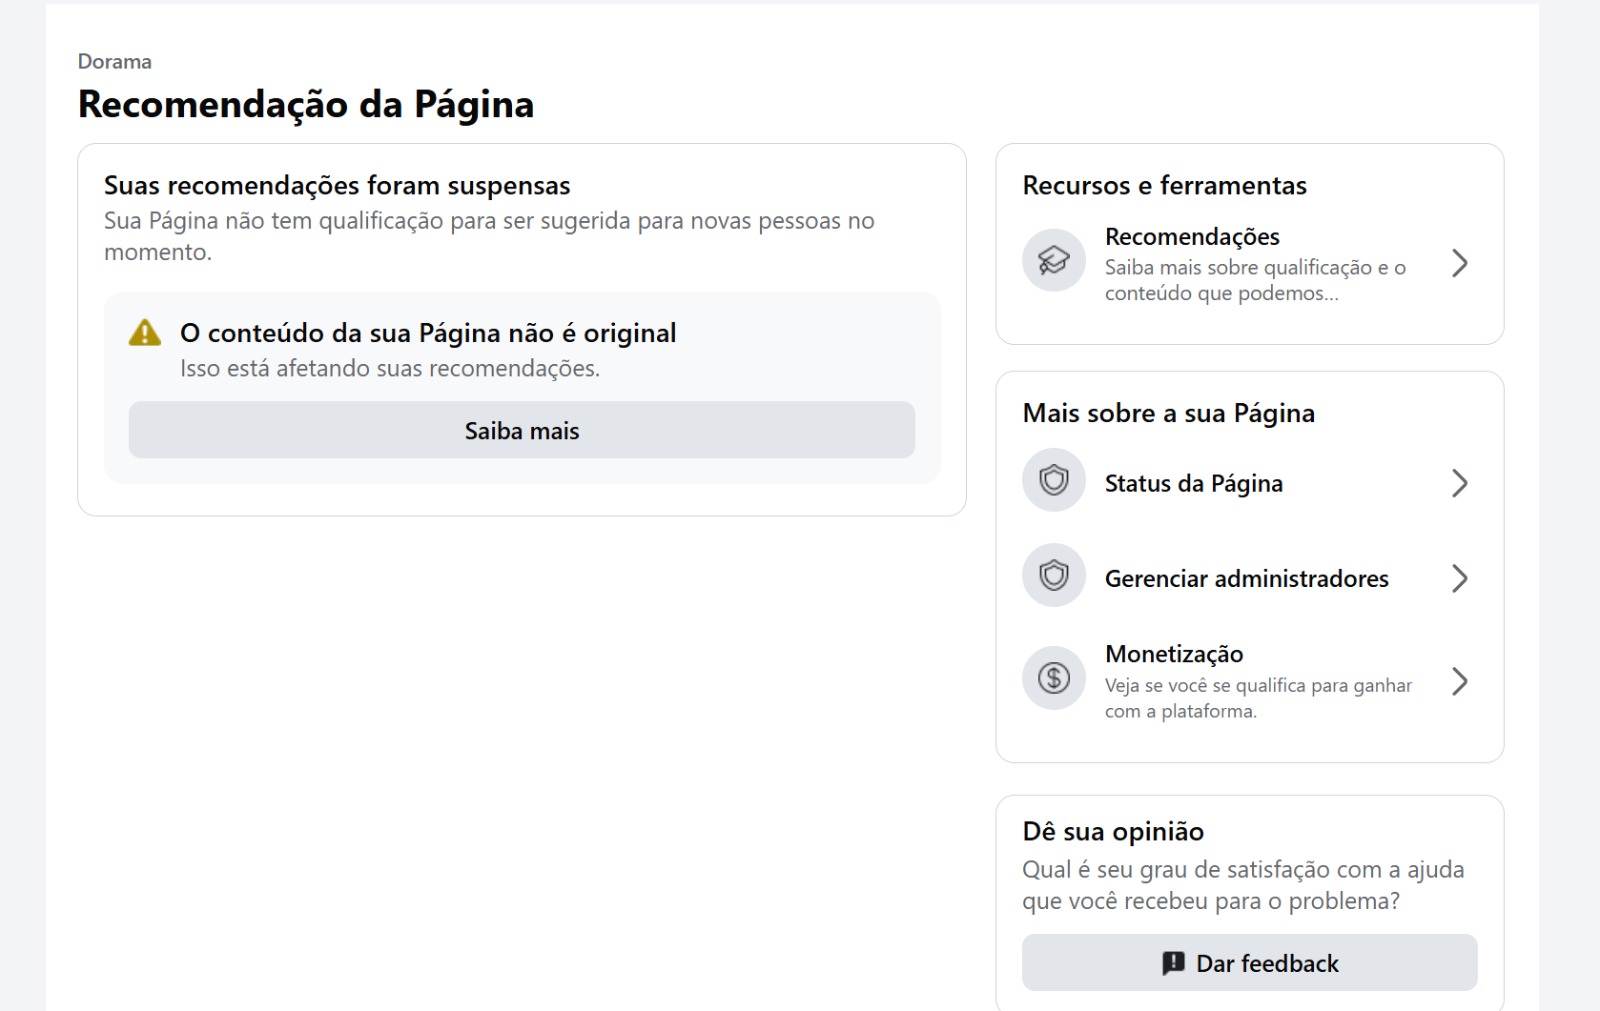Click the yellow warning triangle icon
The image size is (1600, 1011).
tap(145, 333)
